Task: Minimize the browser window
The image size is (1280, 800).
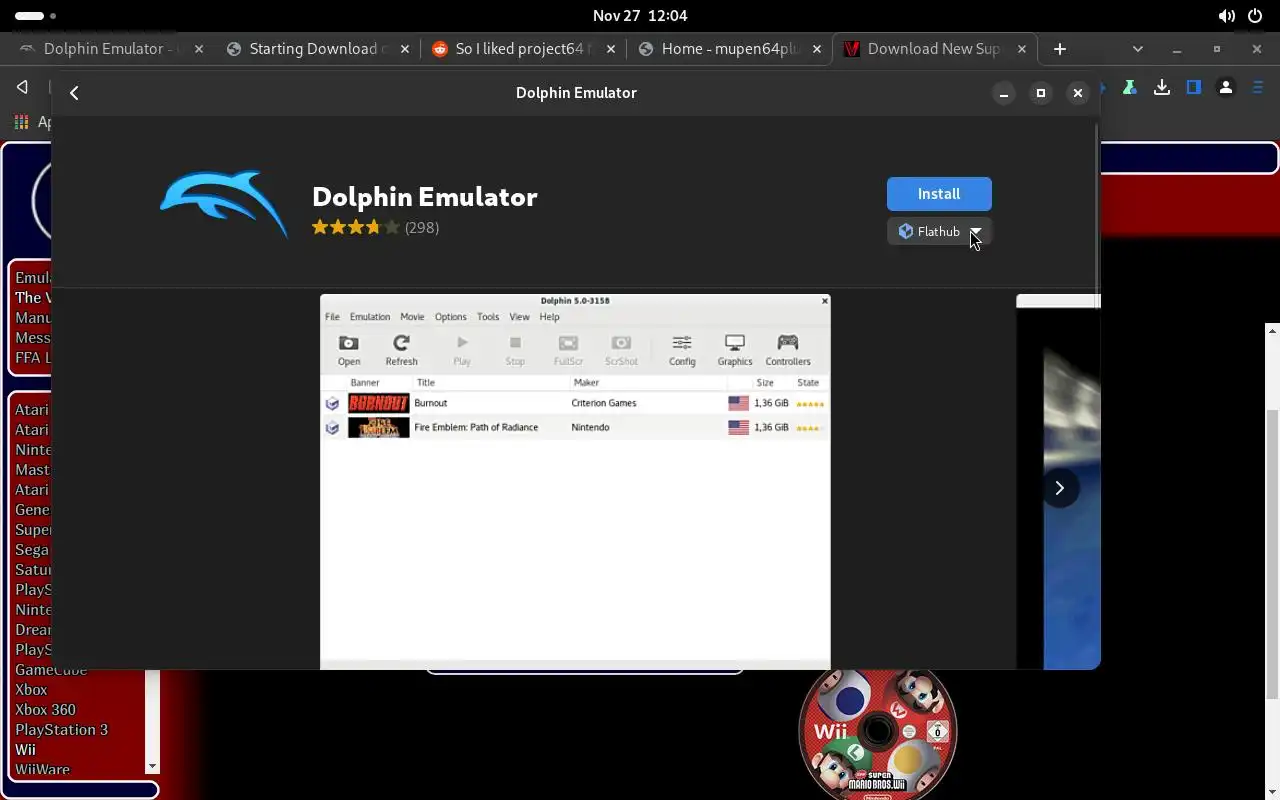Action: coord(1177,49)
